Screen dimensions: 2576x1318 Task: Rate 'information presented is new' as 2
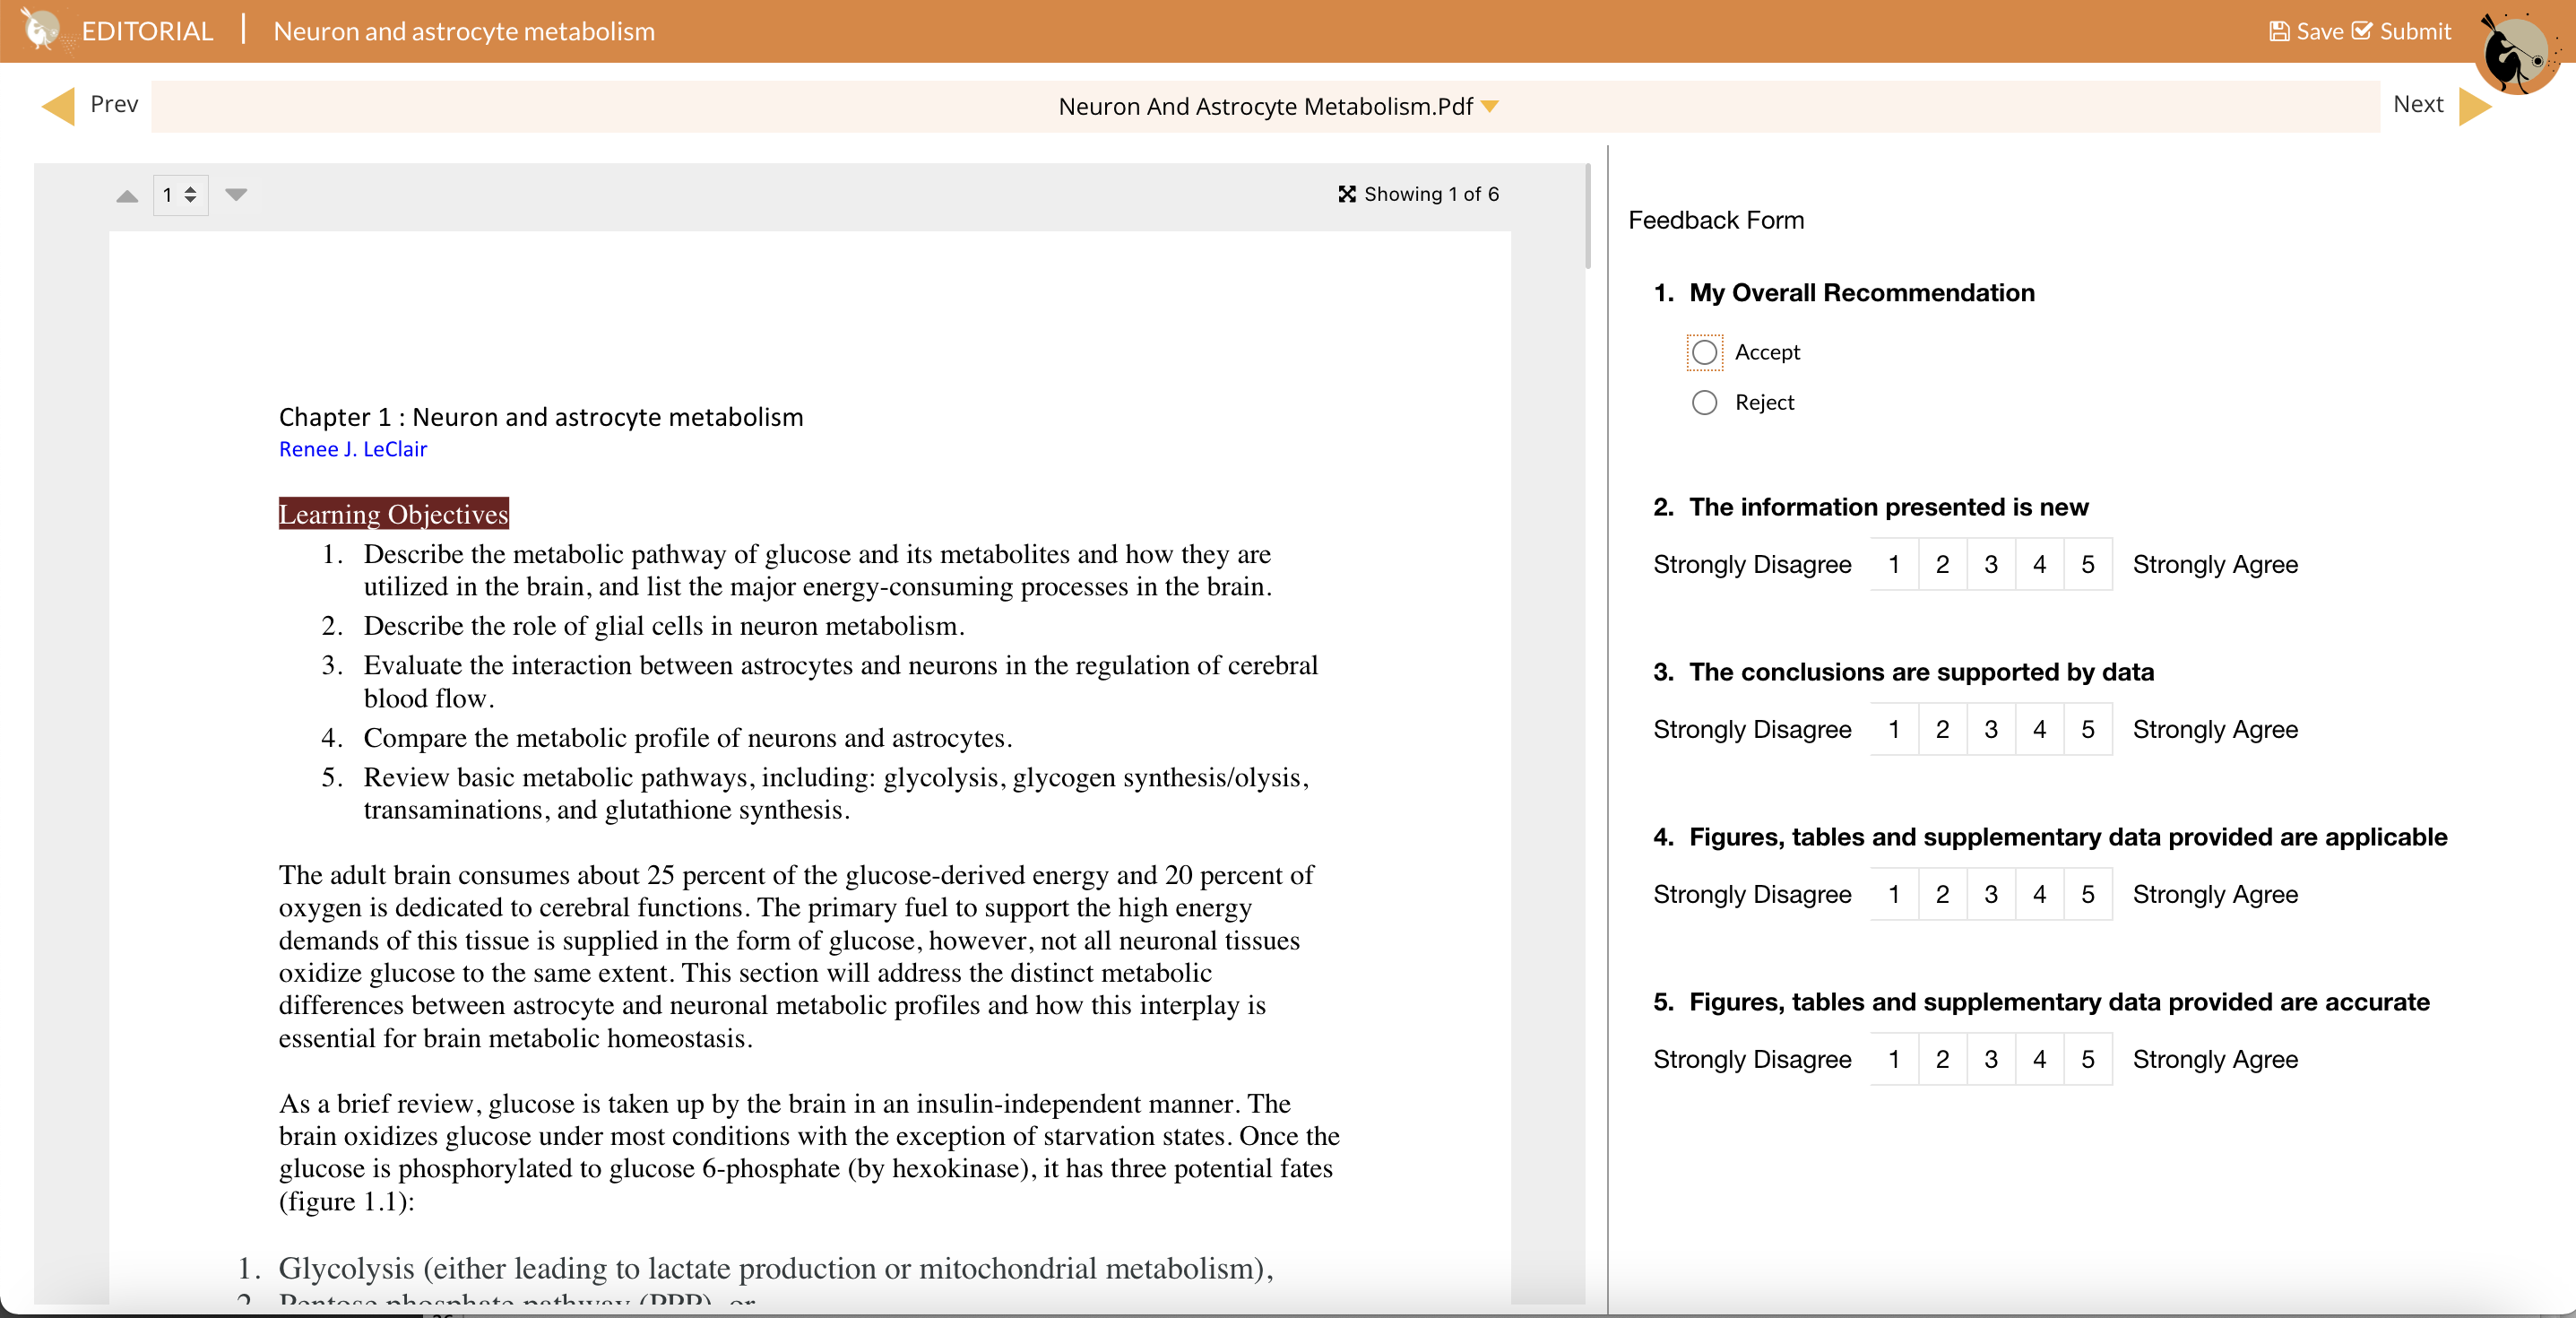1942,564
